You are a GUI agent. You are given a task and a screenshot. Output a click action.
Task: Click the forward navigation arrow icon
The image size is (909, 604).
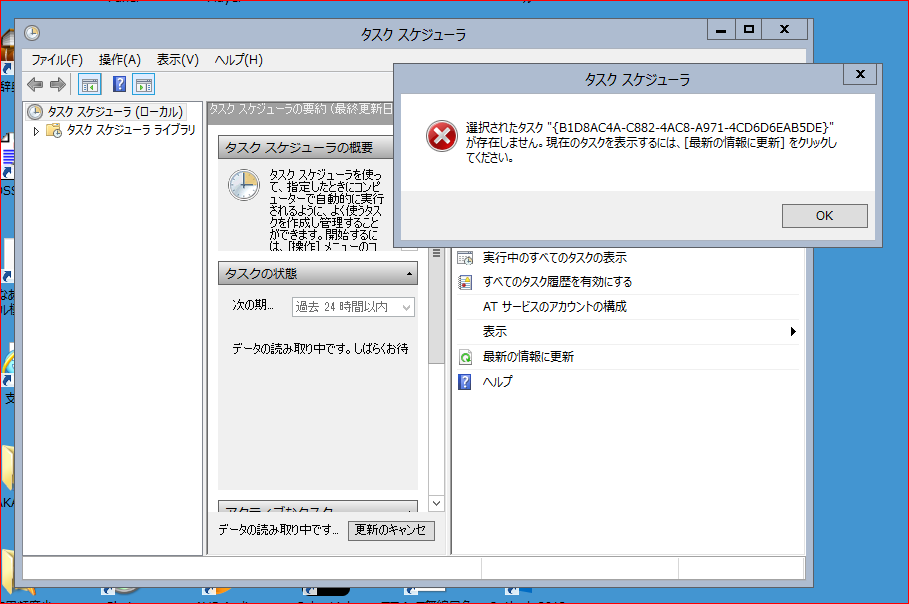coord(57,83)
